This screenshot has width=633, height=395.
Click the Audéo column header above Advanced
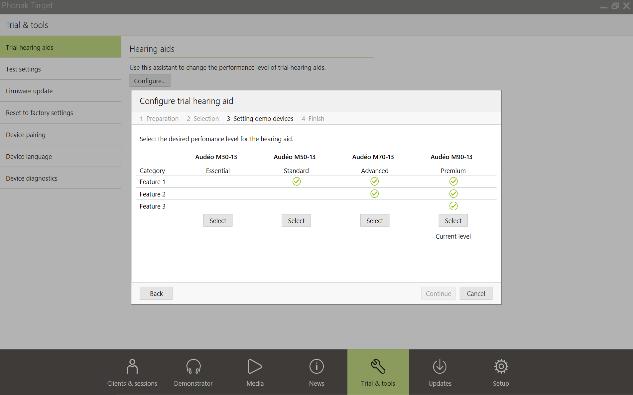tap(373, 157)
